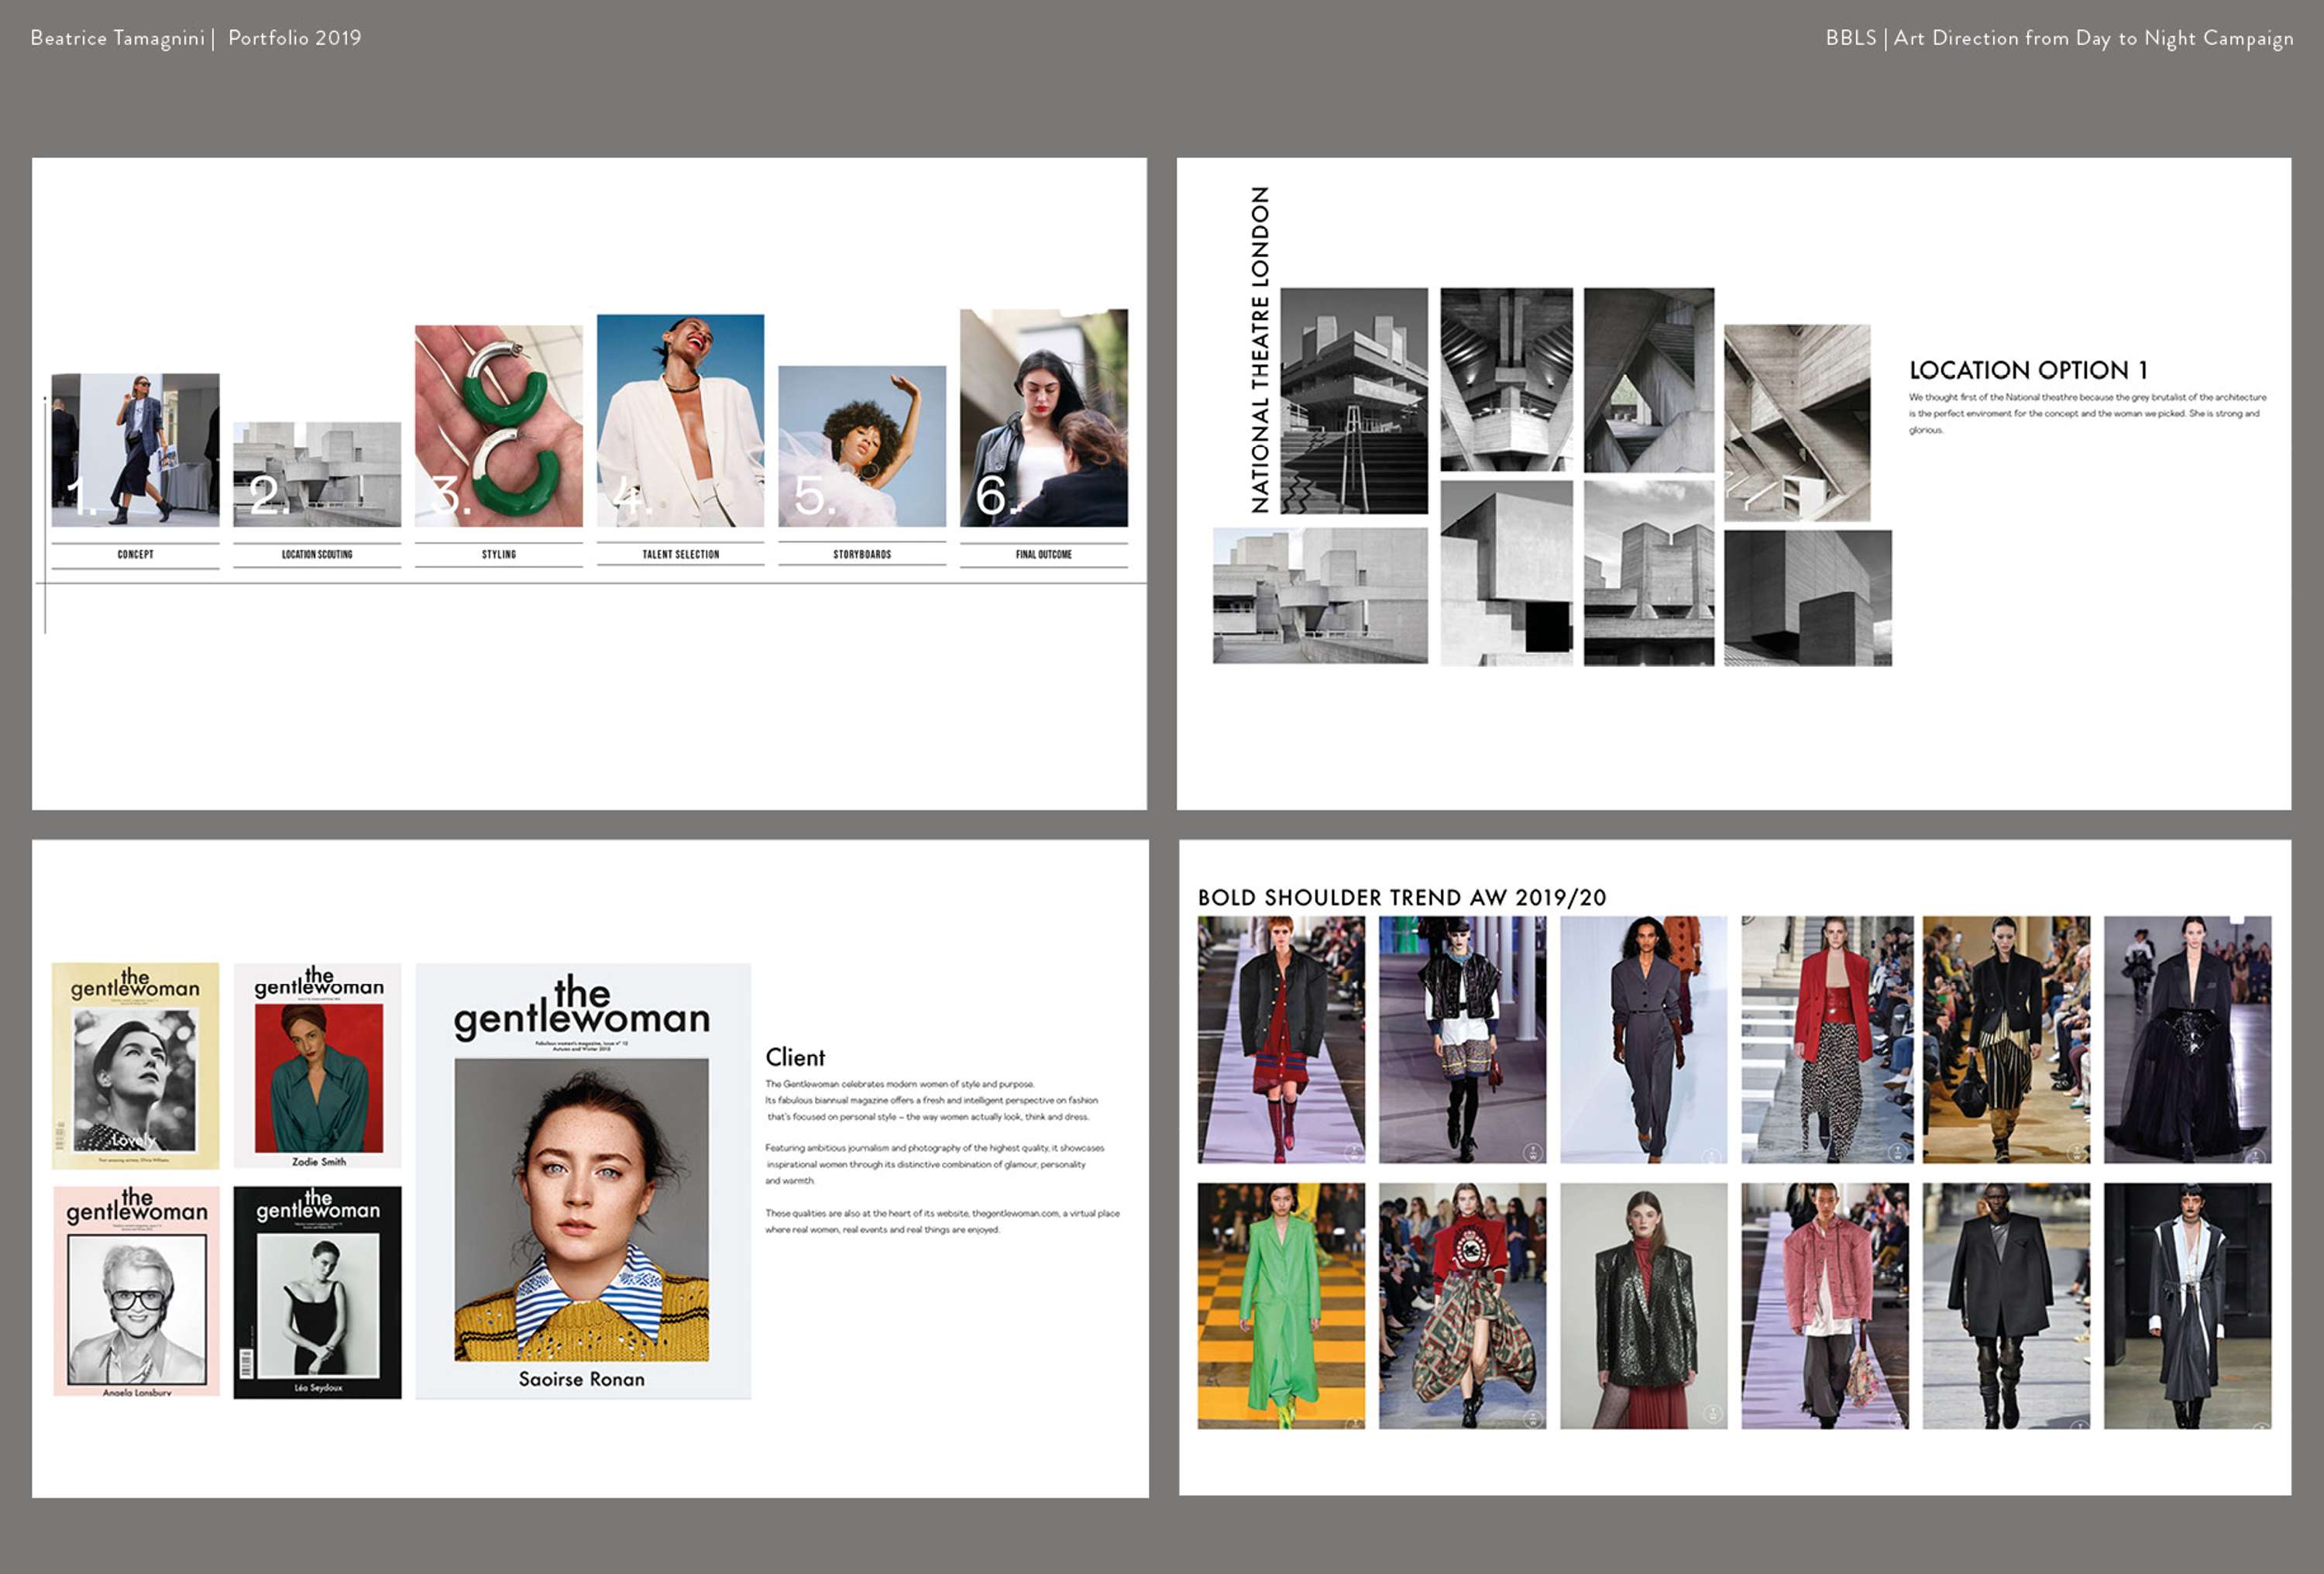Select the concrete towers photo under cloudy sky

pyautogui.click(x=1649, y=573)
